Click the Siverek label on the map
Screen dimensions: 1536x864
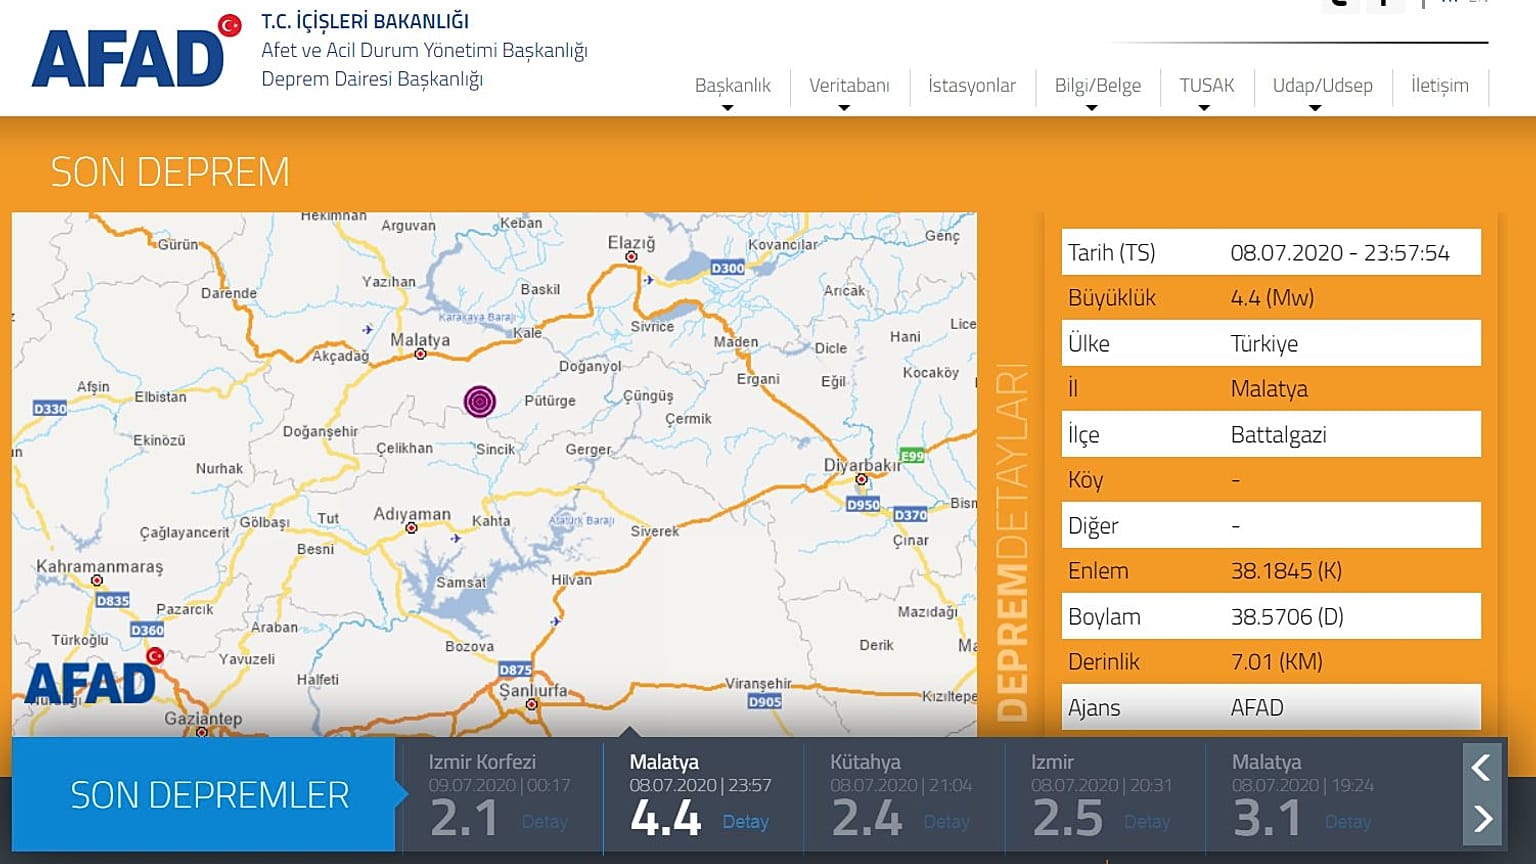coord(655,531)
